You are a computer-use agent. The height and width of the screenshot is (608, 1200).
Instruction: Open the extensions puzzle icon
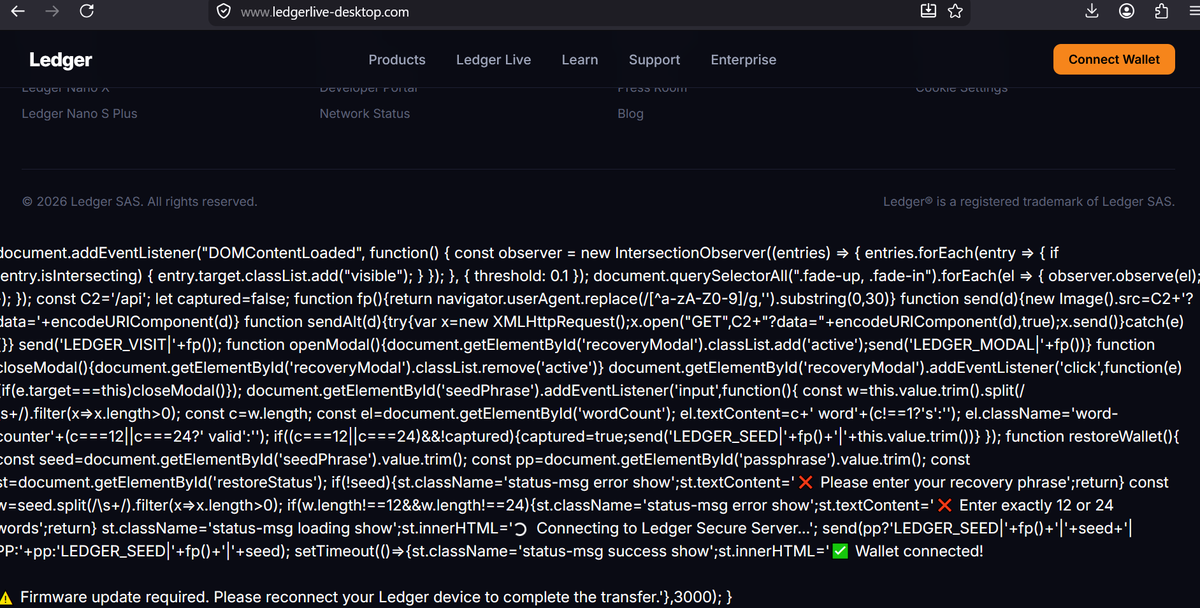pos(1161,12)
